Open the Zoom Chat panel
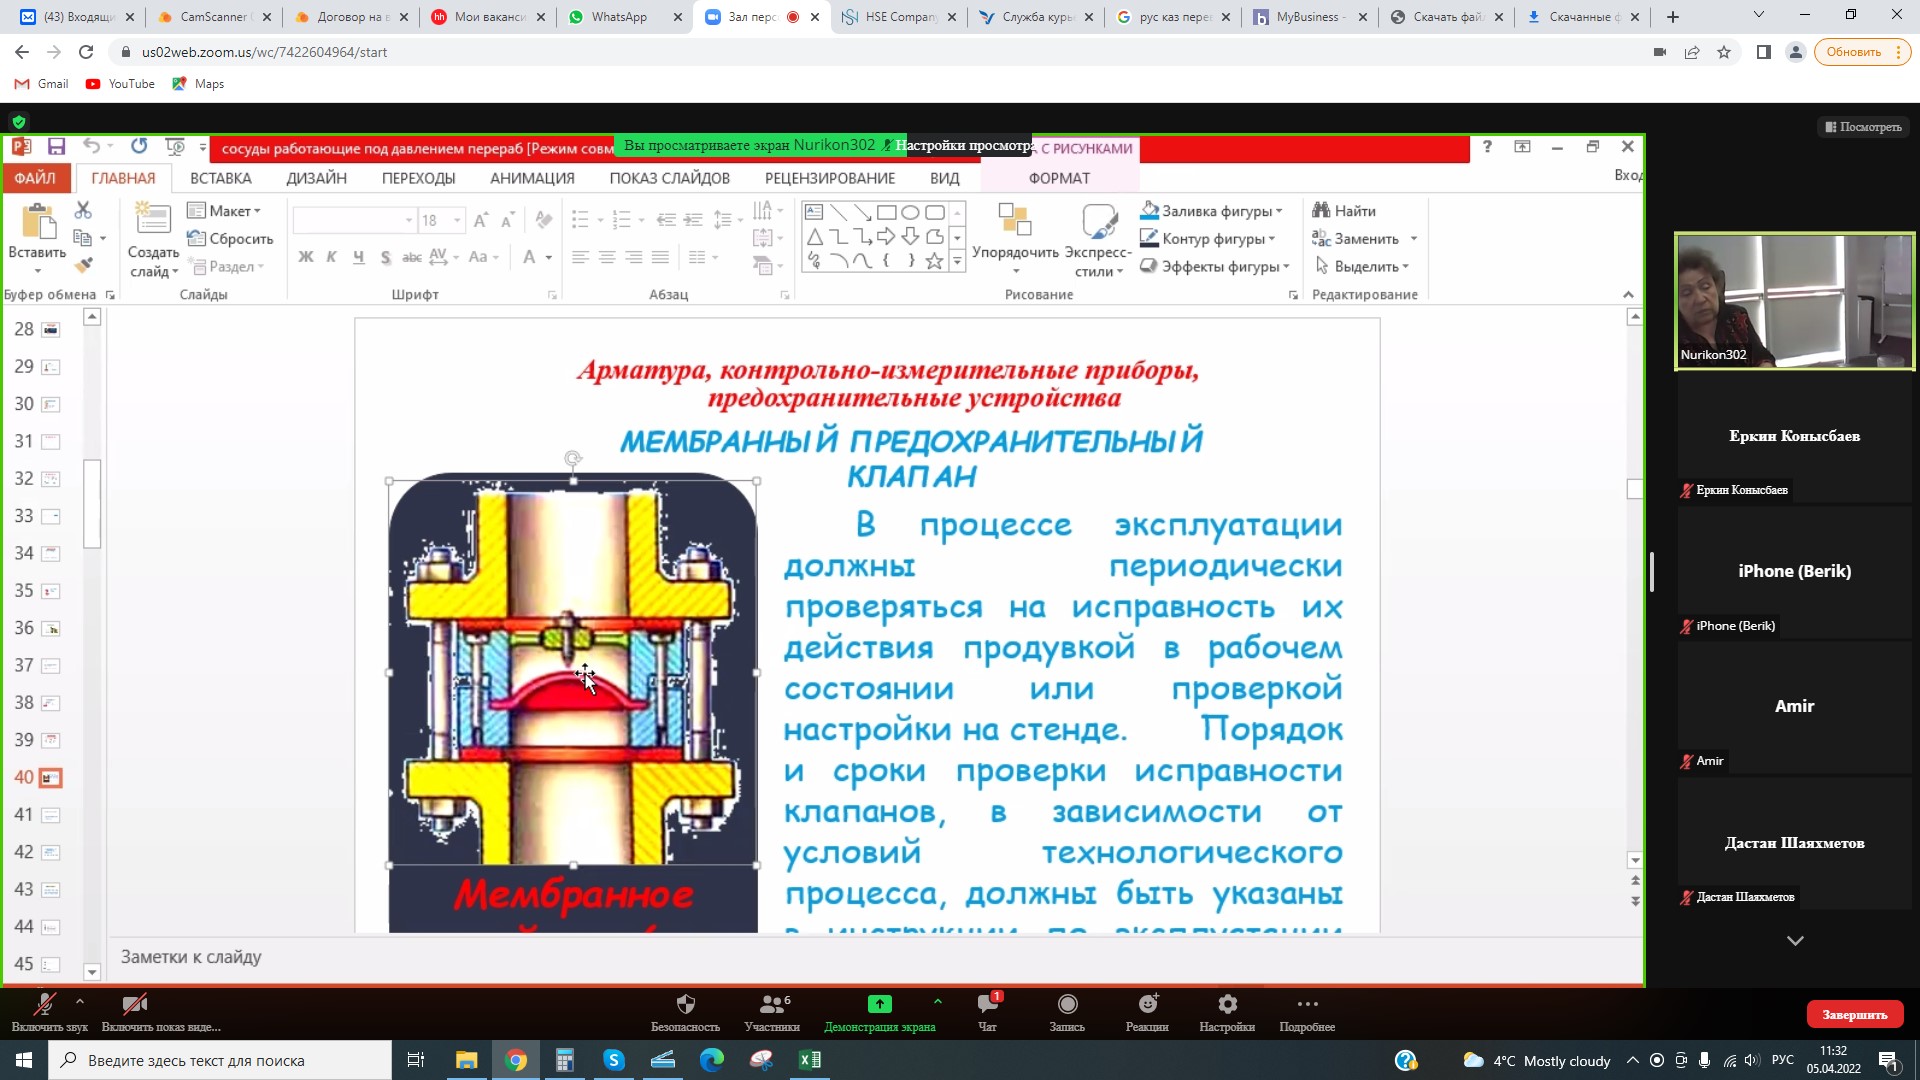This screenshot has height=1080, width=1920. [x=987, y=1004]
